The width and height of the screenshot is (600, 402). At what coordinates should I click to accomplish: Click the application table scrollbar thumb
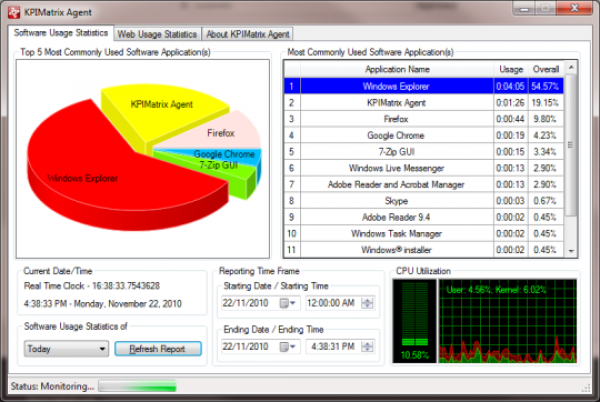[571, 145]
